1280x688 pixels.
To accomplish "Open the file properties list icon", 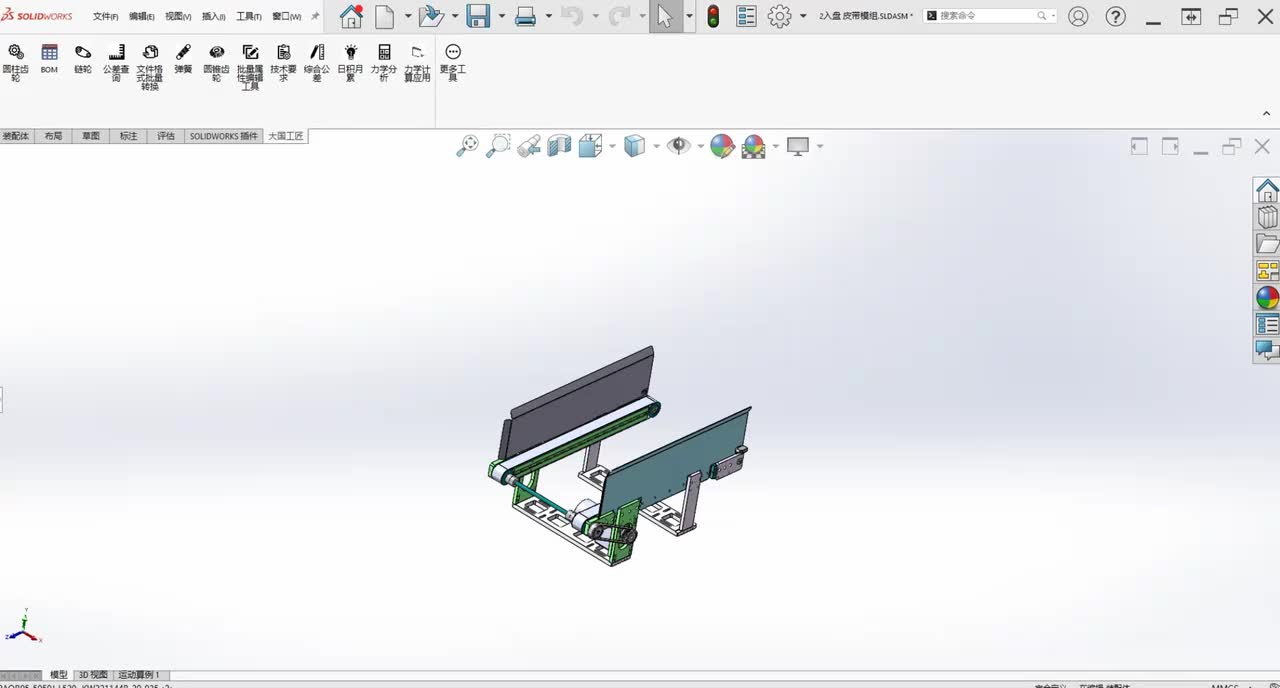I will (746, 16).
